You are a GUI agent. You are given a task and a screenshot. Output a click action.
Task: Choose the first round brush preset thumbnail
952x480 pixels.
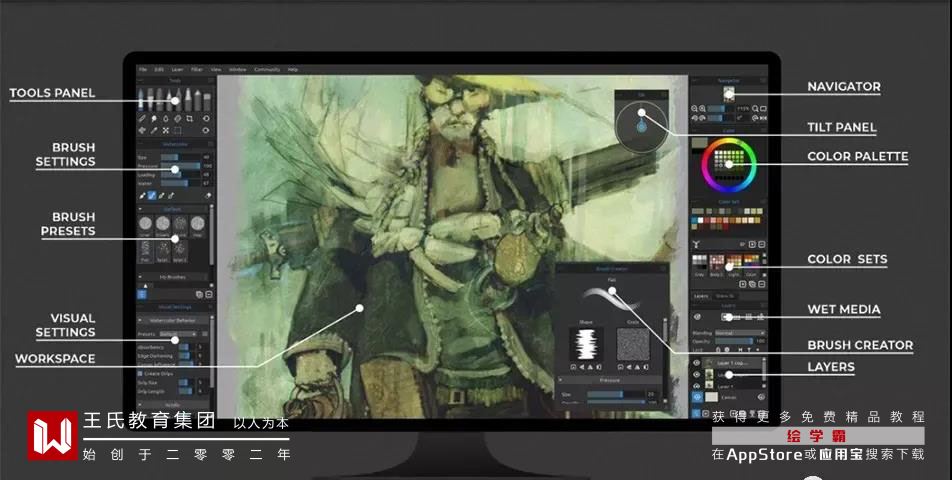(145, 224)
